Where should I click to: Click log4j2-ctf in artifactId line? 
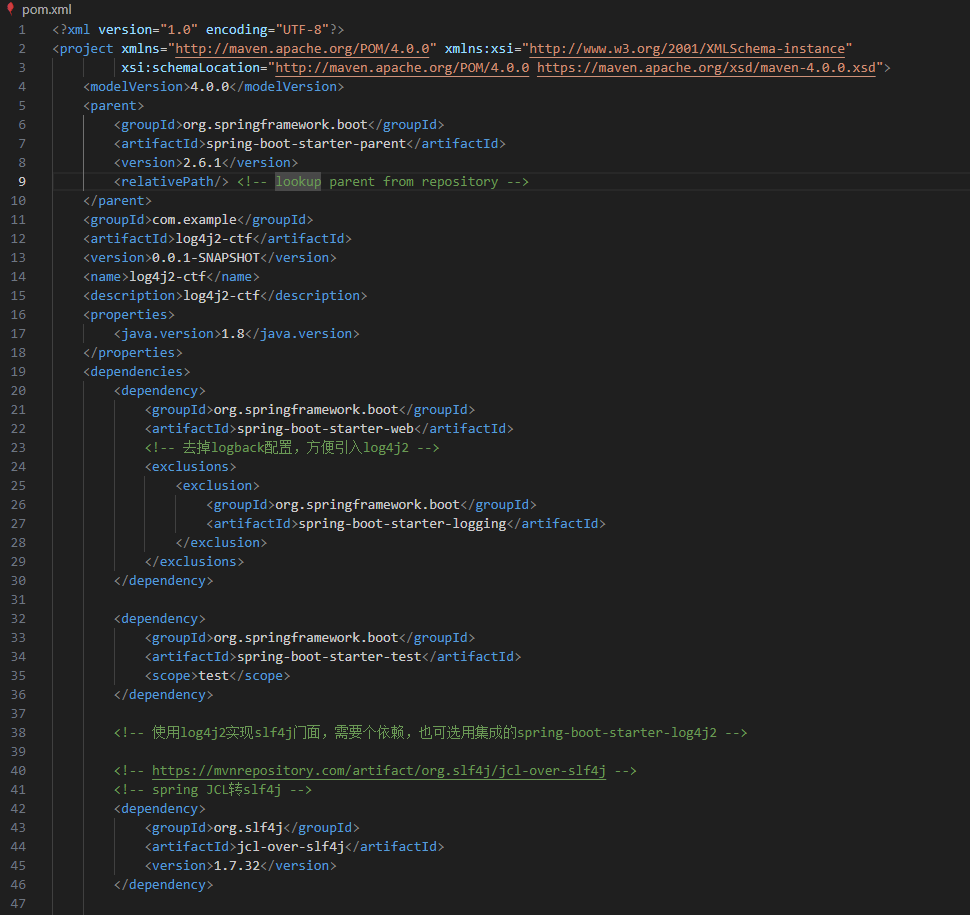(213, 238)
